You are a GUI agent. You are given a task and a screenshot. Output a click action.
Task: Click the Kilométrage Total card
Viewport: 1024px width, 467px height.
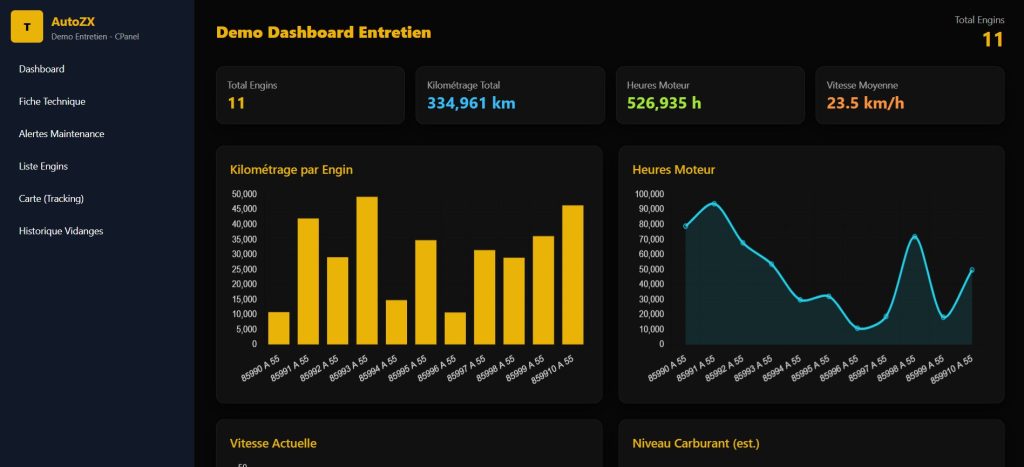coord(510,95)
